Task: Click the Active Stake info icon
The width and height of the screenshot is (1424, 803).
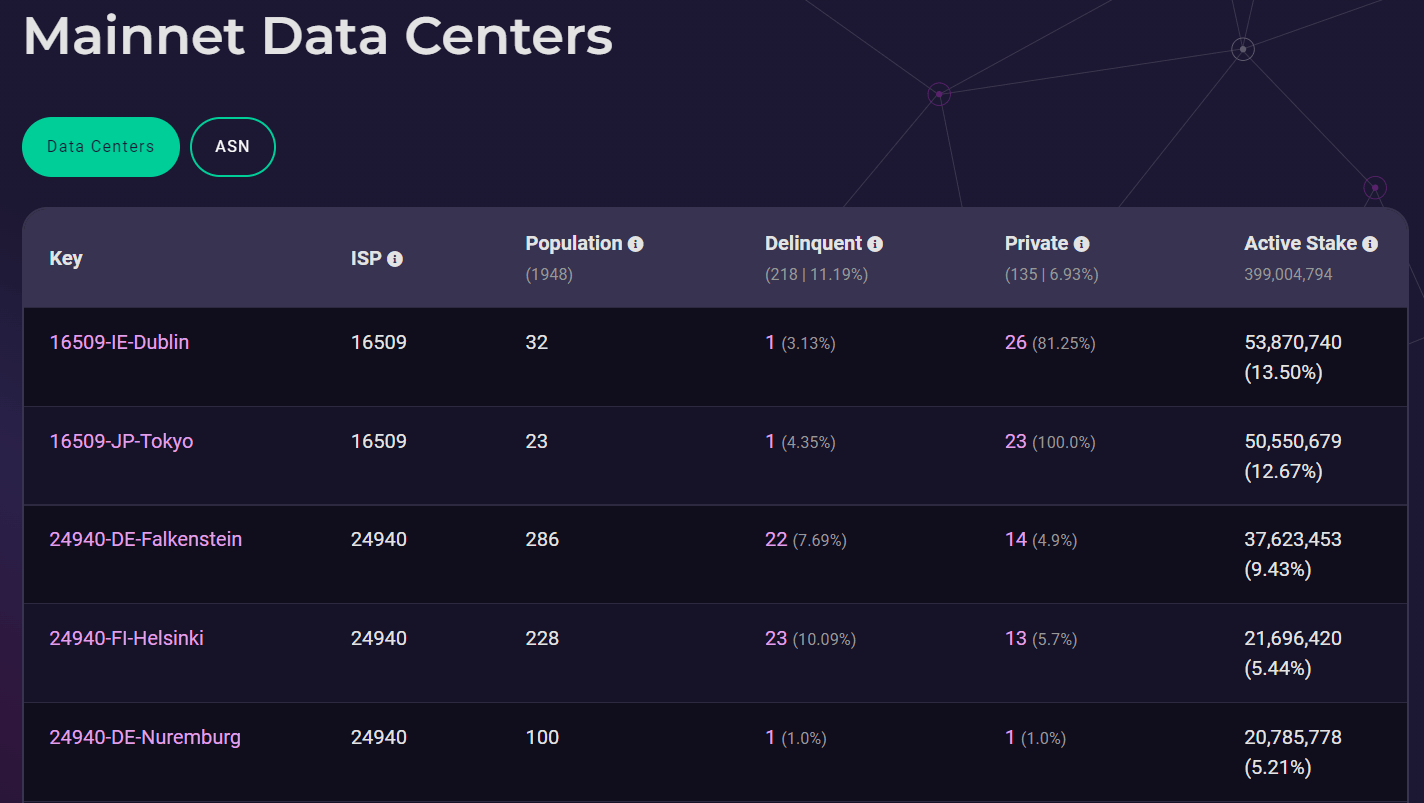Action: [x=1370, y=244]
